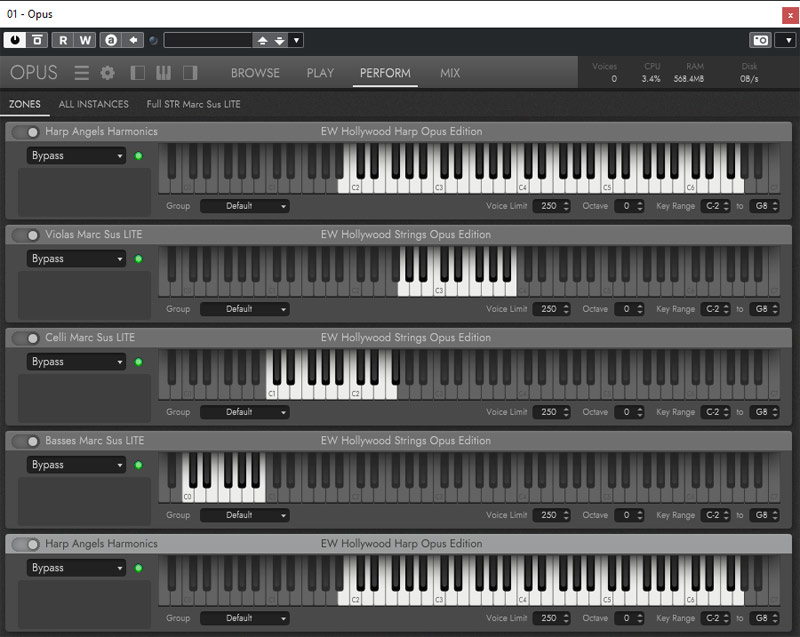Open the settings gear in Opus

108,73
